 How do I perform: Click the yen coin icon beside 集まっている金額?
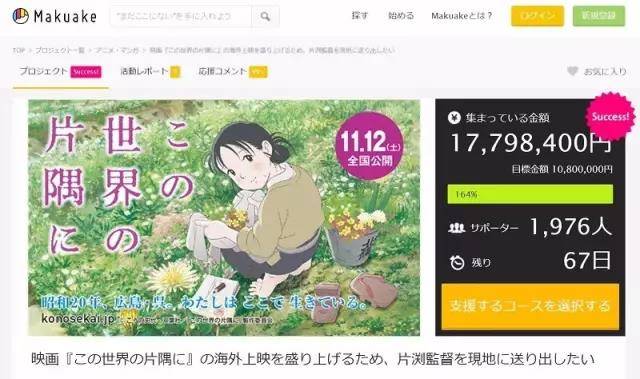[454, 118]
